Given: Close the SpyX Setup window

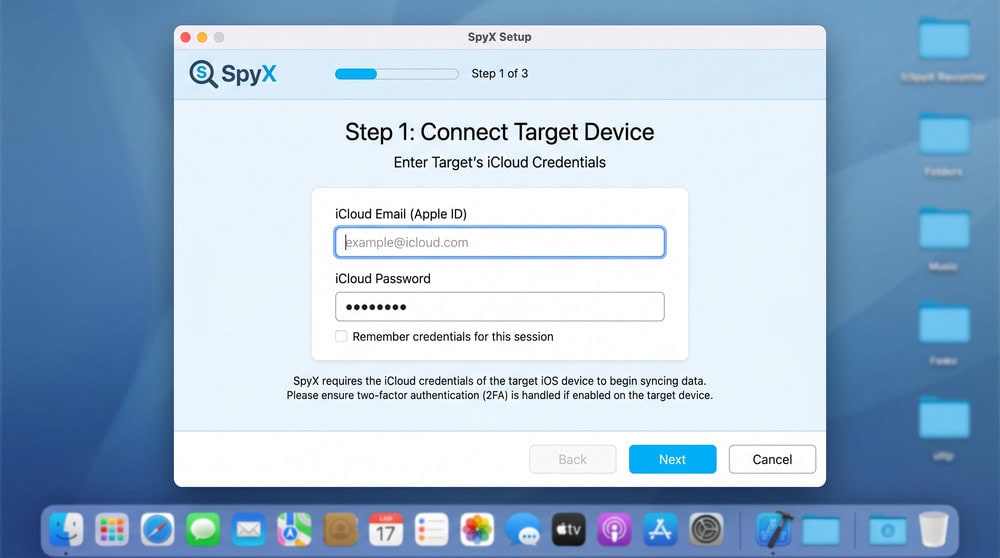Looking at the screenshot, I should 186,37.
